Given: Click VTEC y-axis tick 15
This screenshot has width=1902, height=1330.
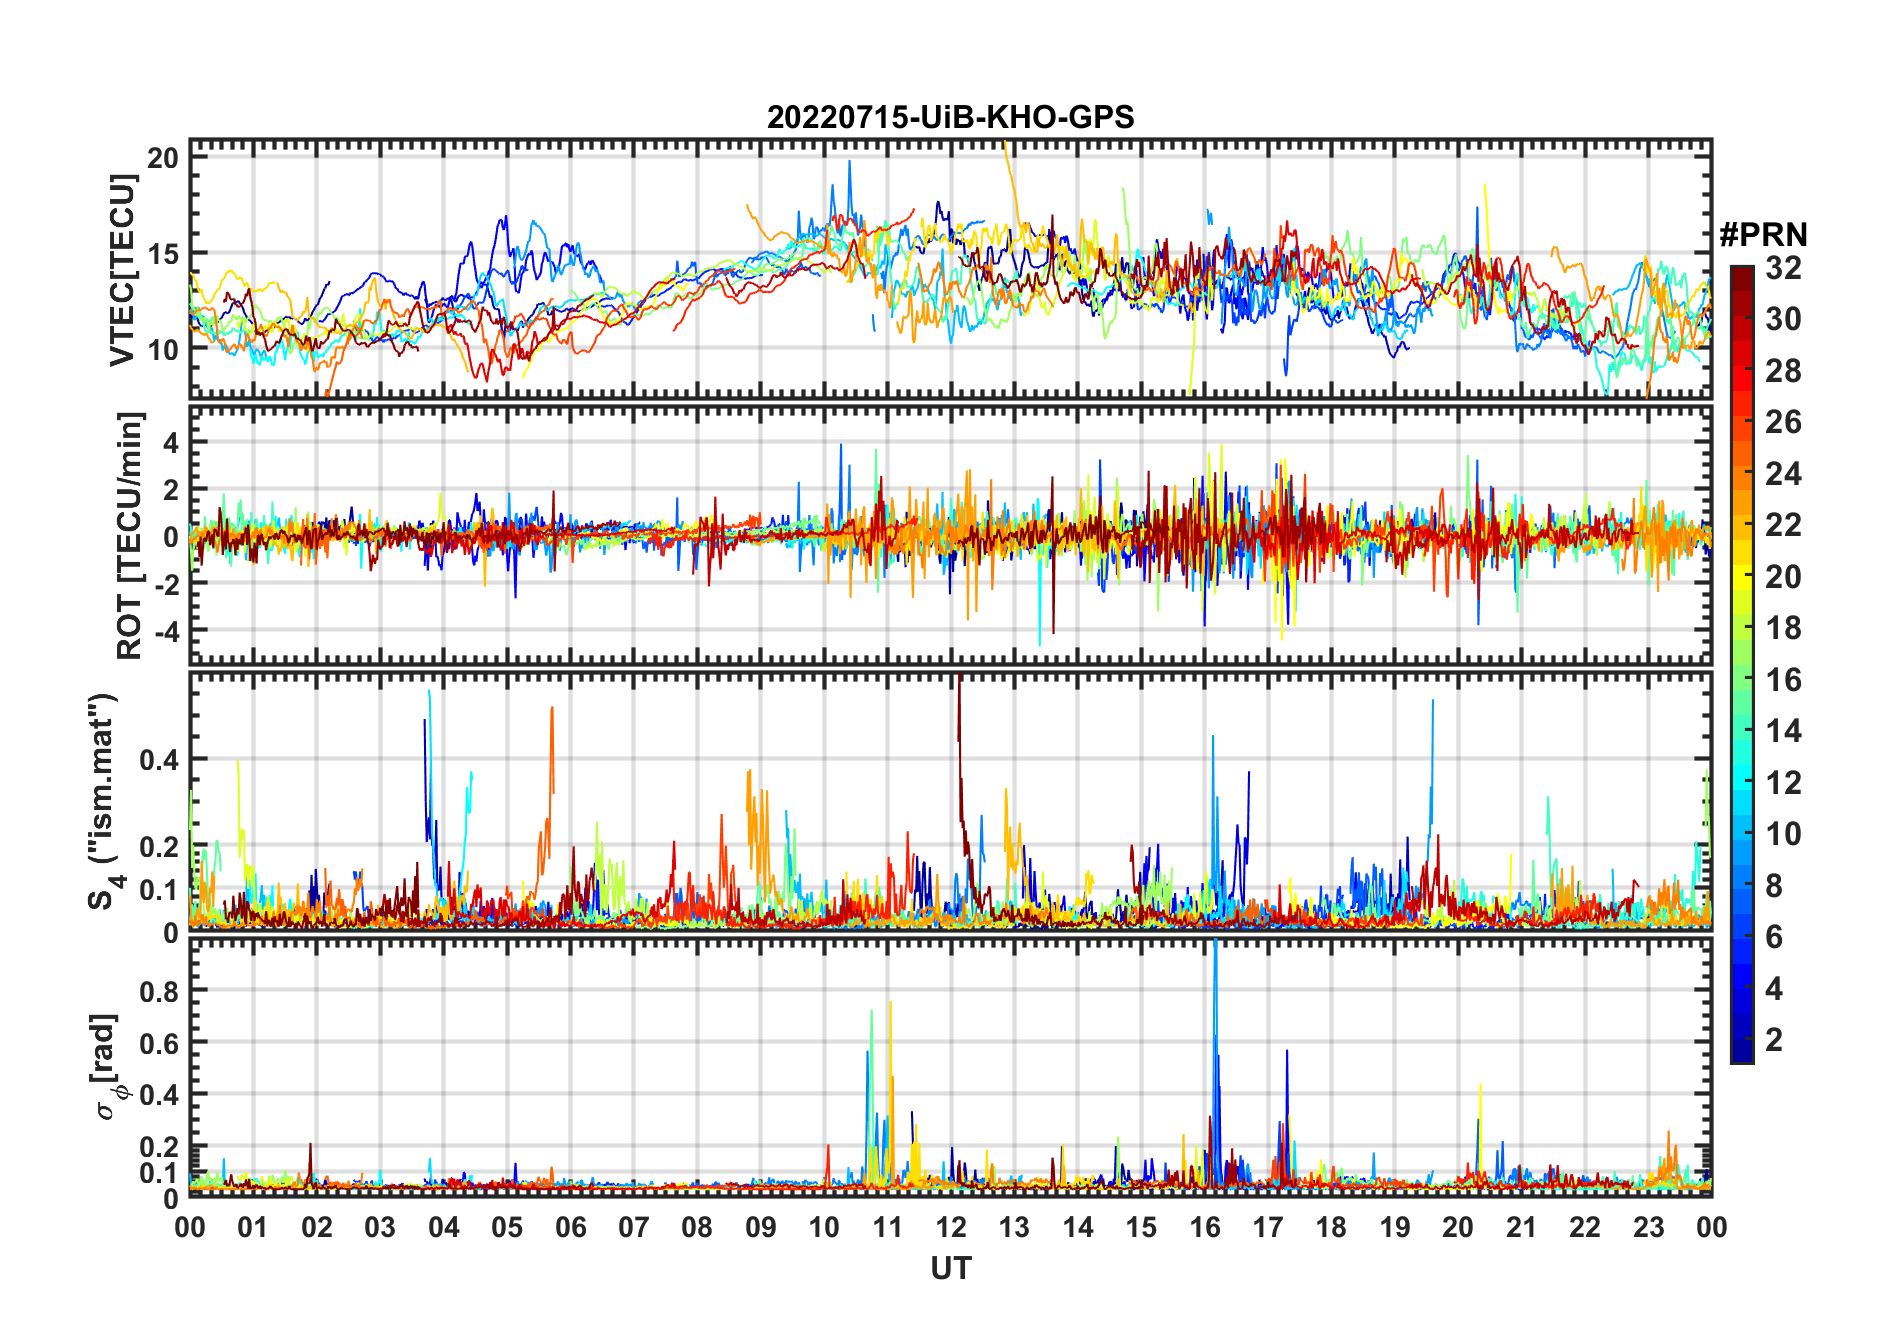Looking at the screenshot, I should [x=163, y=254].
